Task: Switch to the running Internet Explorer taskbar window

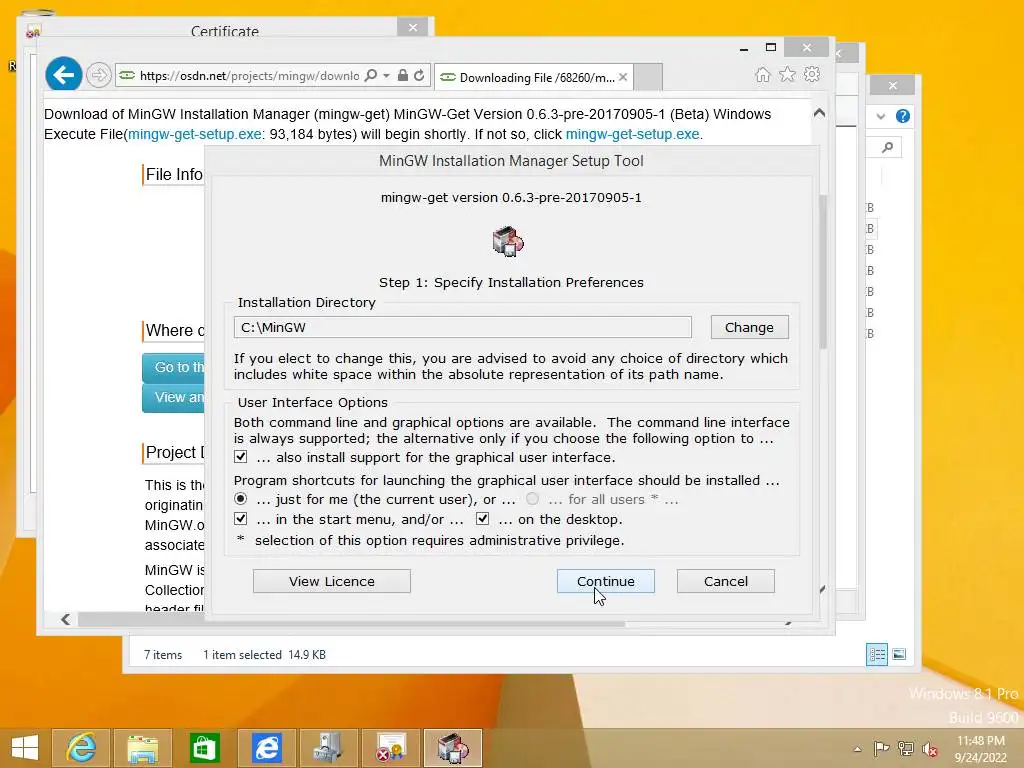Action: [x=266, y=748]
